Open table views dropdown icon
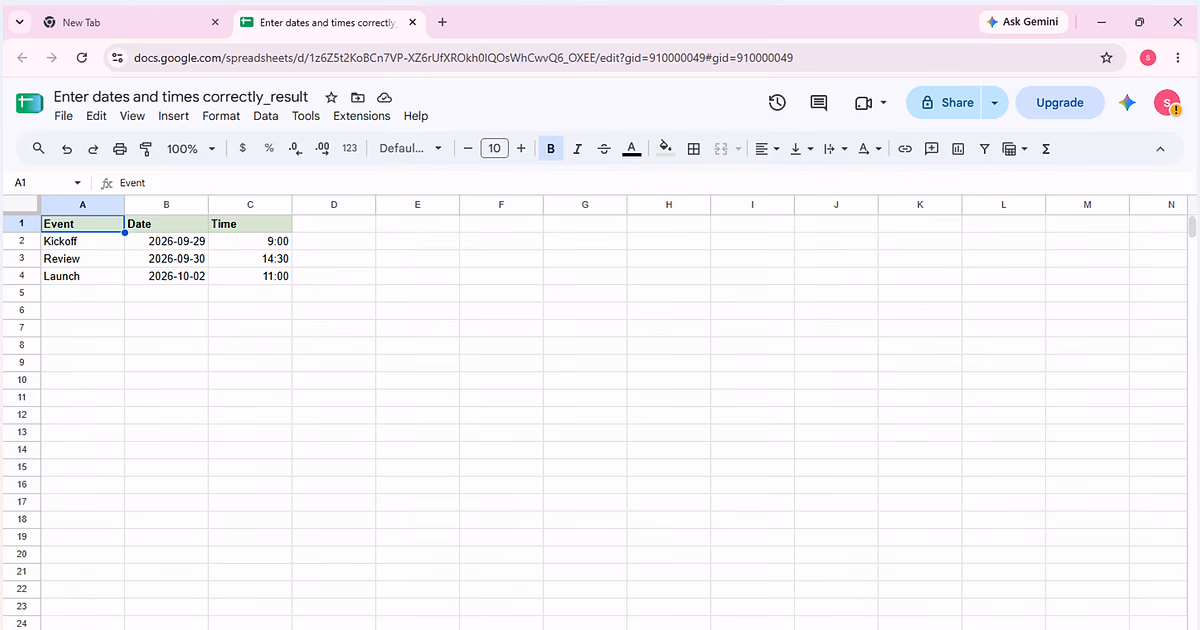This screenshot has width=1200, height=630. 1015,148
